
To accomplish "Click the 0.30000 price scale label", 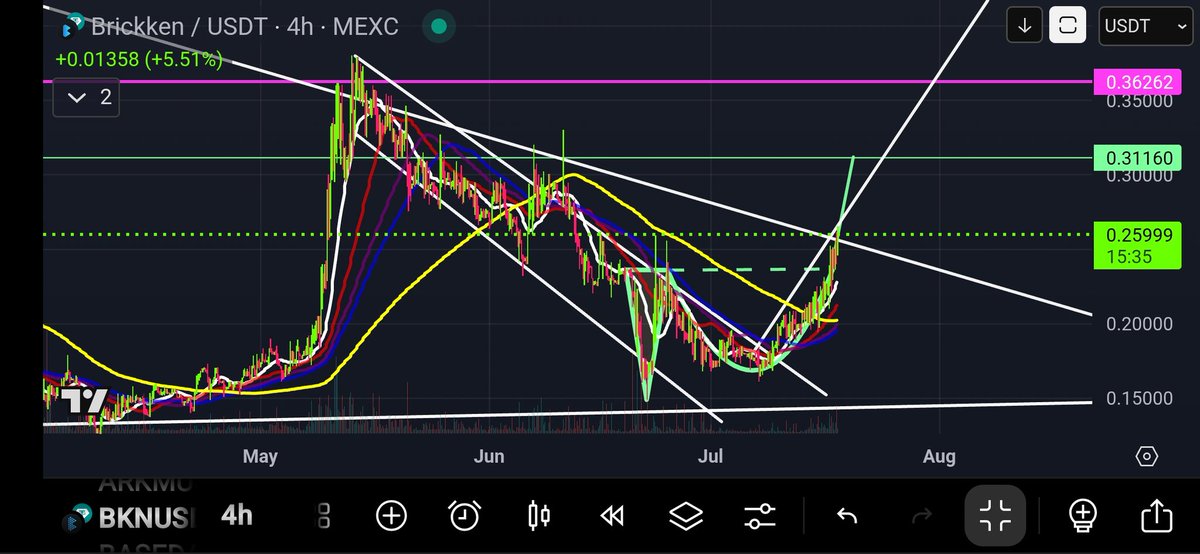I will 1141,176.
